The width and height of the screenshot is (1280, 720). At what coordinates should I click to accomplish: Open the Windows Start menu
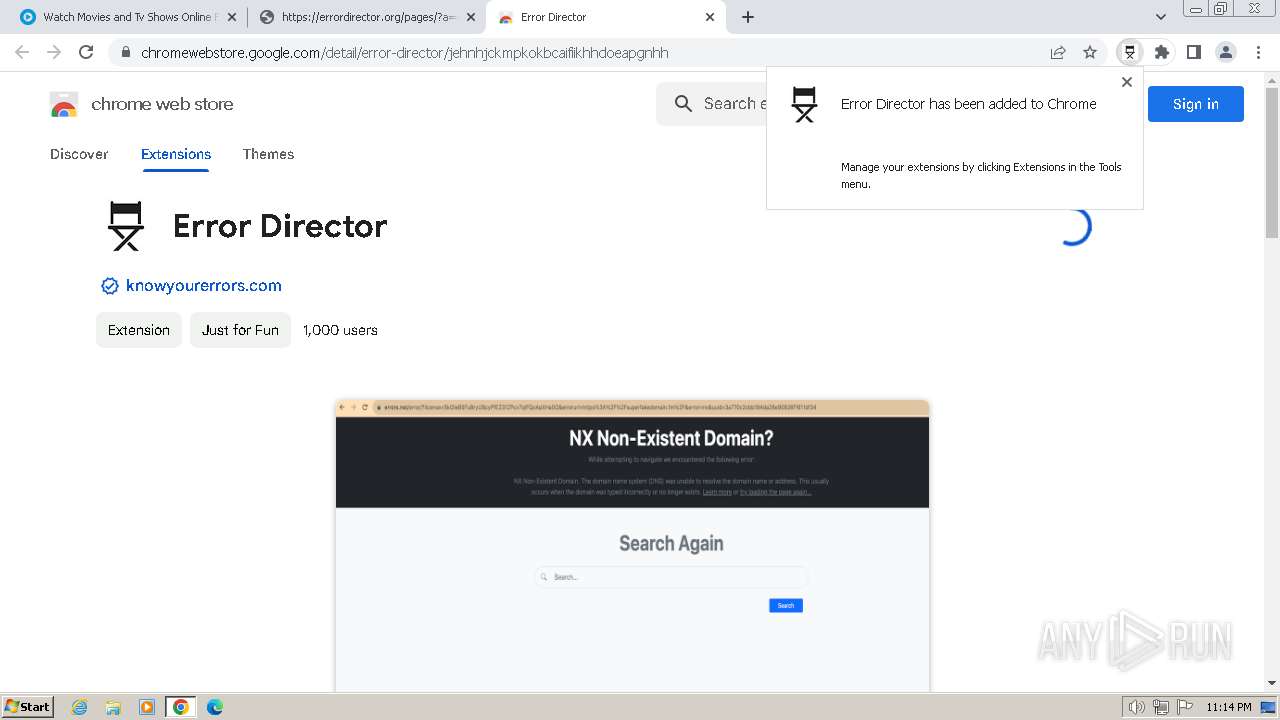tap(27, 706)
